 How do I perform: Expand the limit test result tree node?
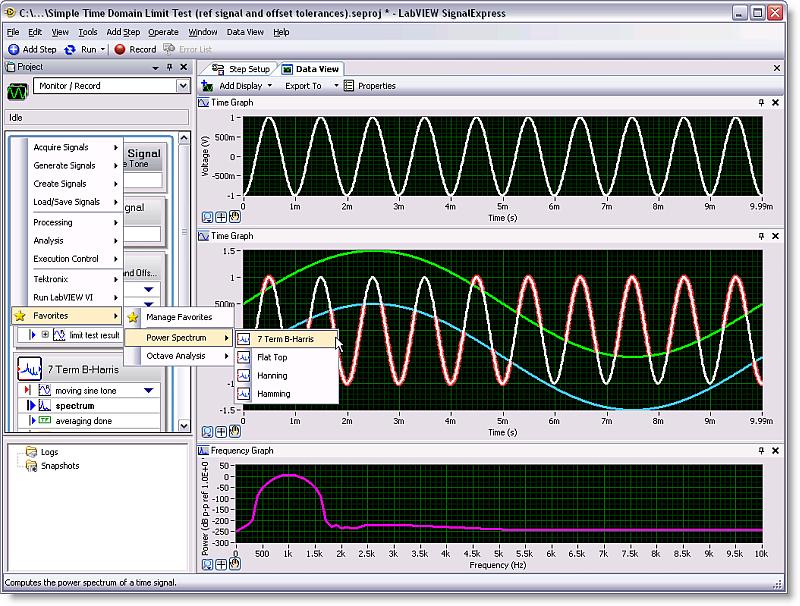[x=45, y=335]
